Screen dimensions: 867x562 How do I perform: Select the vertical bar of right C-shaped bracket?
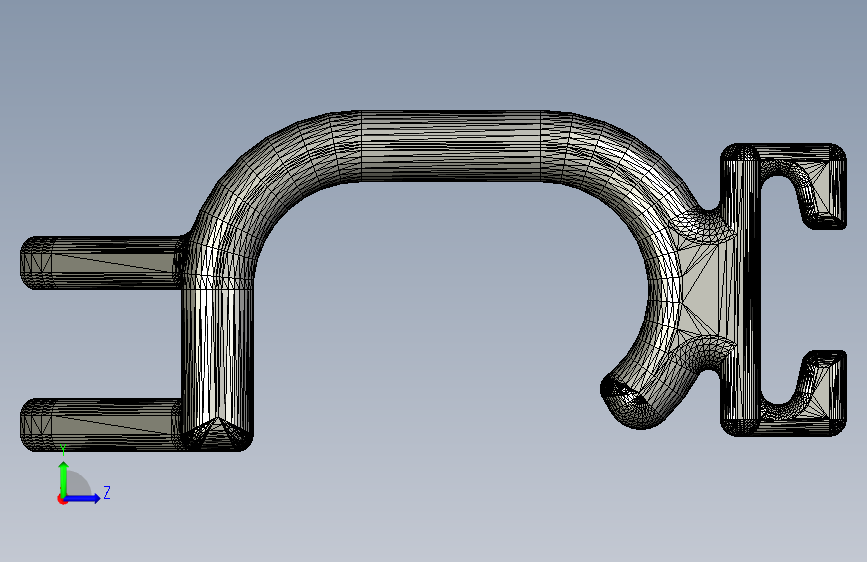[x=741, y=289]
